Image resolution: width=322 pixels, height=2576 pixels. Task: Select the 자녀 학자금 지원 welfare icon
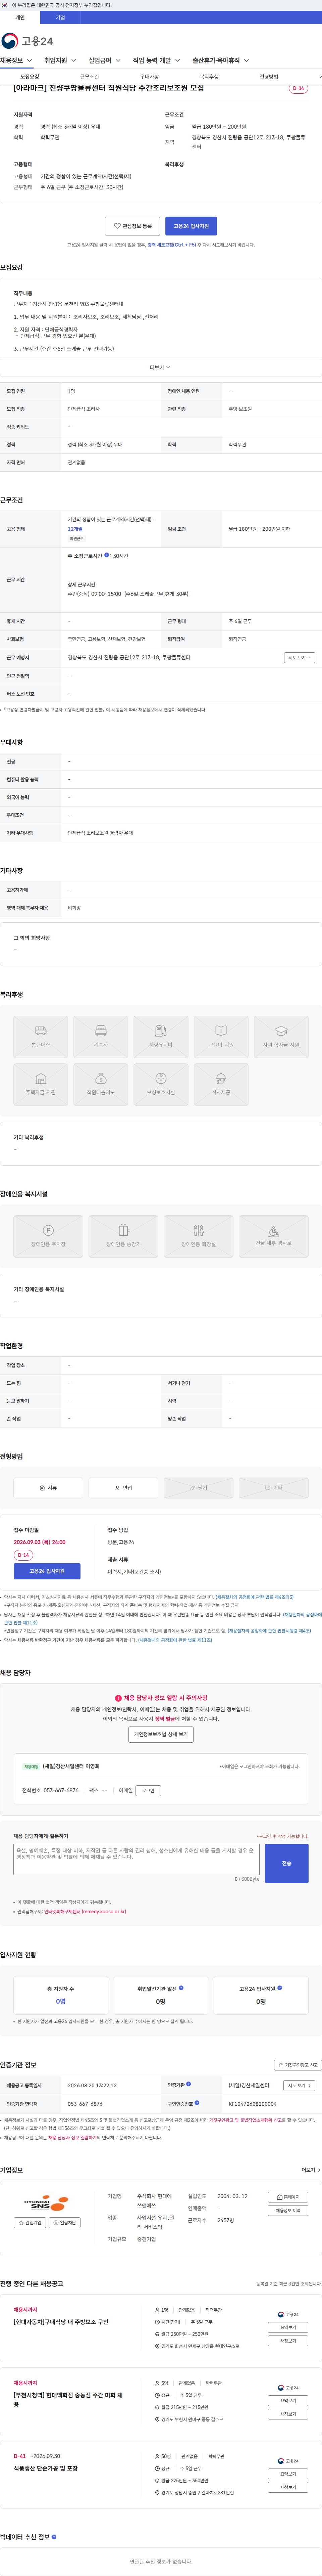pyautogui.click(x=281, y=1037)
